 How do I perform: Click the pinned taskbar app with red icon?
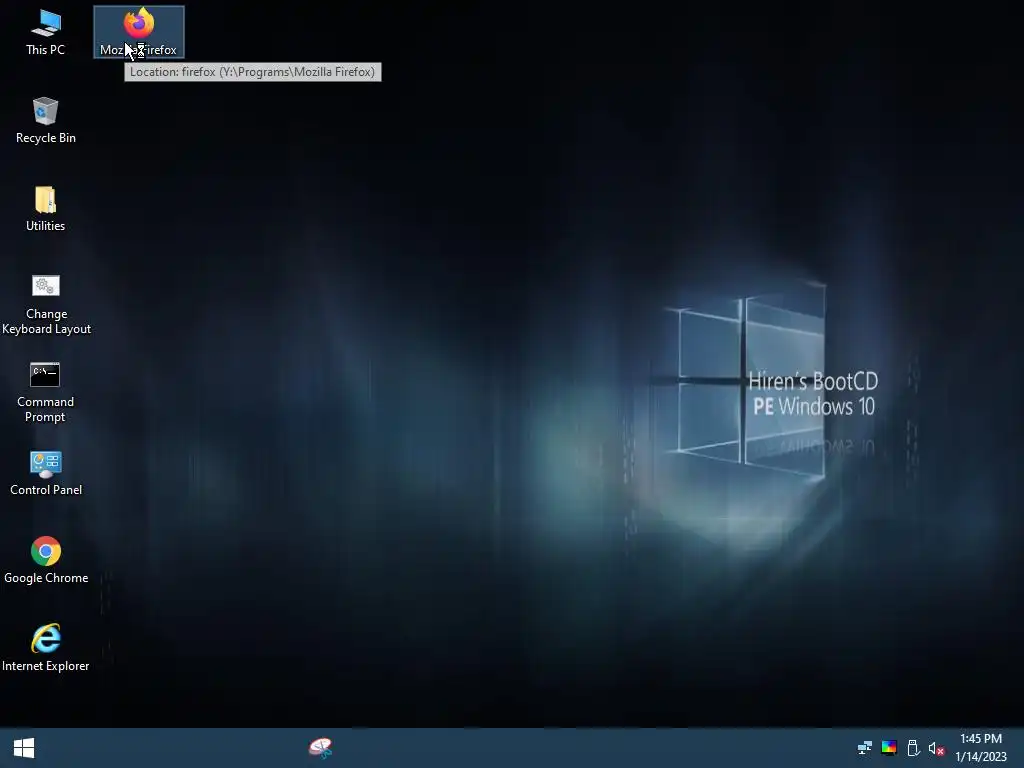tap(321, 748)
